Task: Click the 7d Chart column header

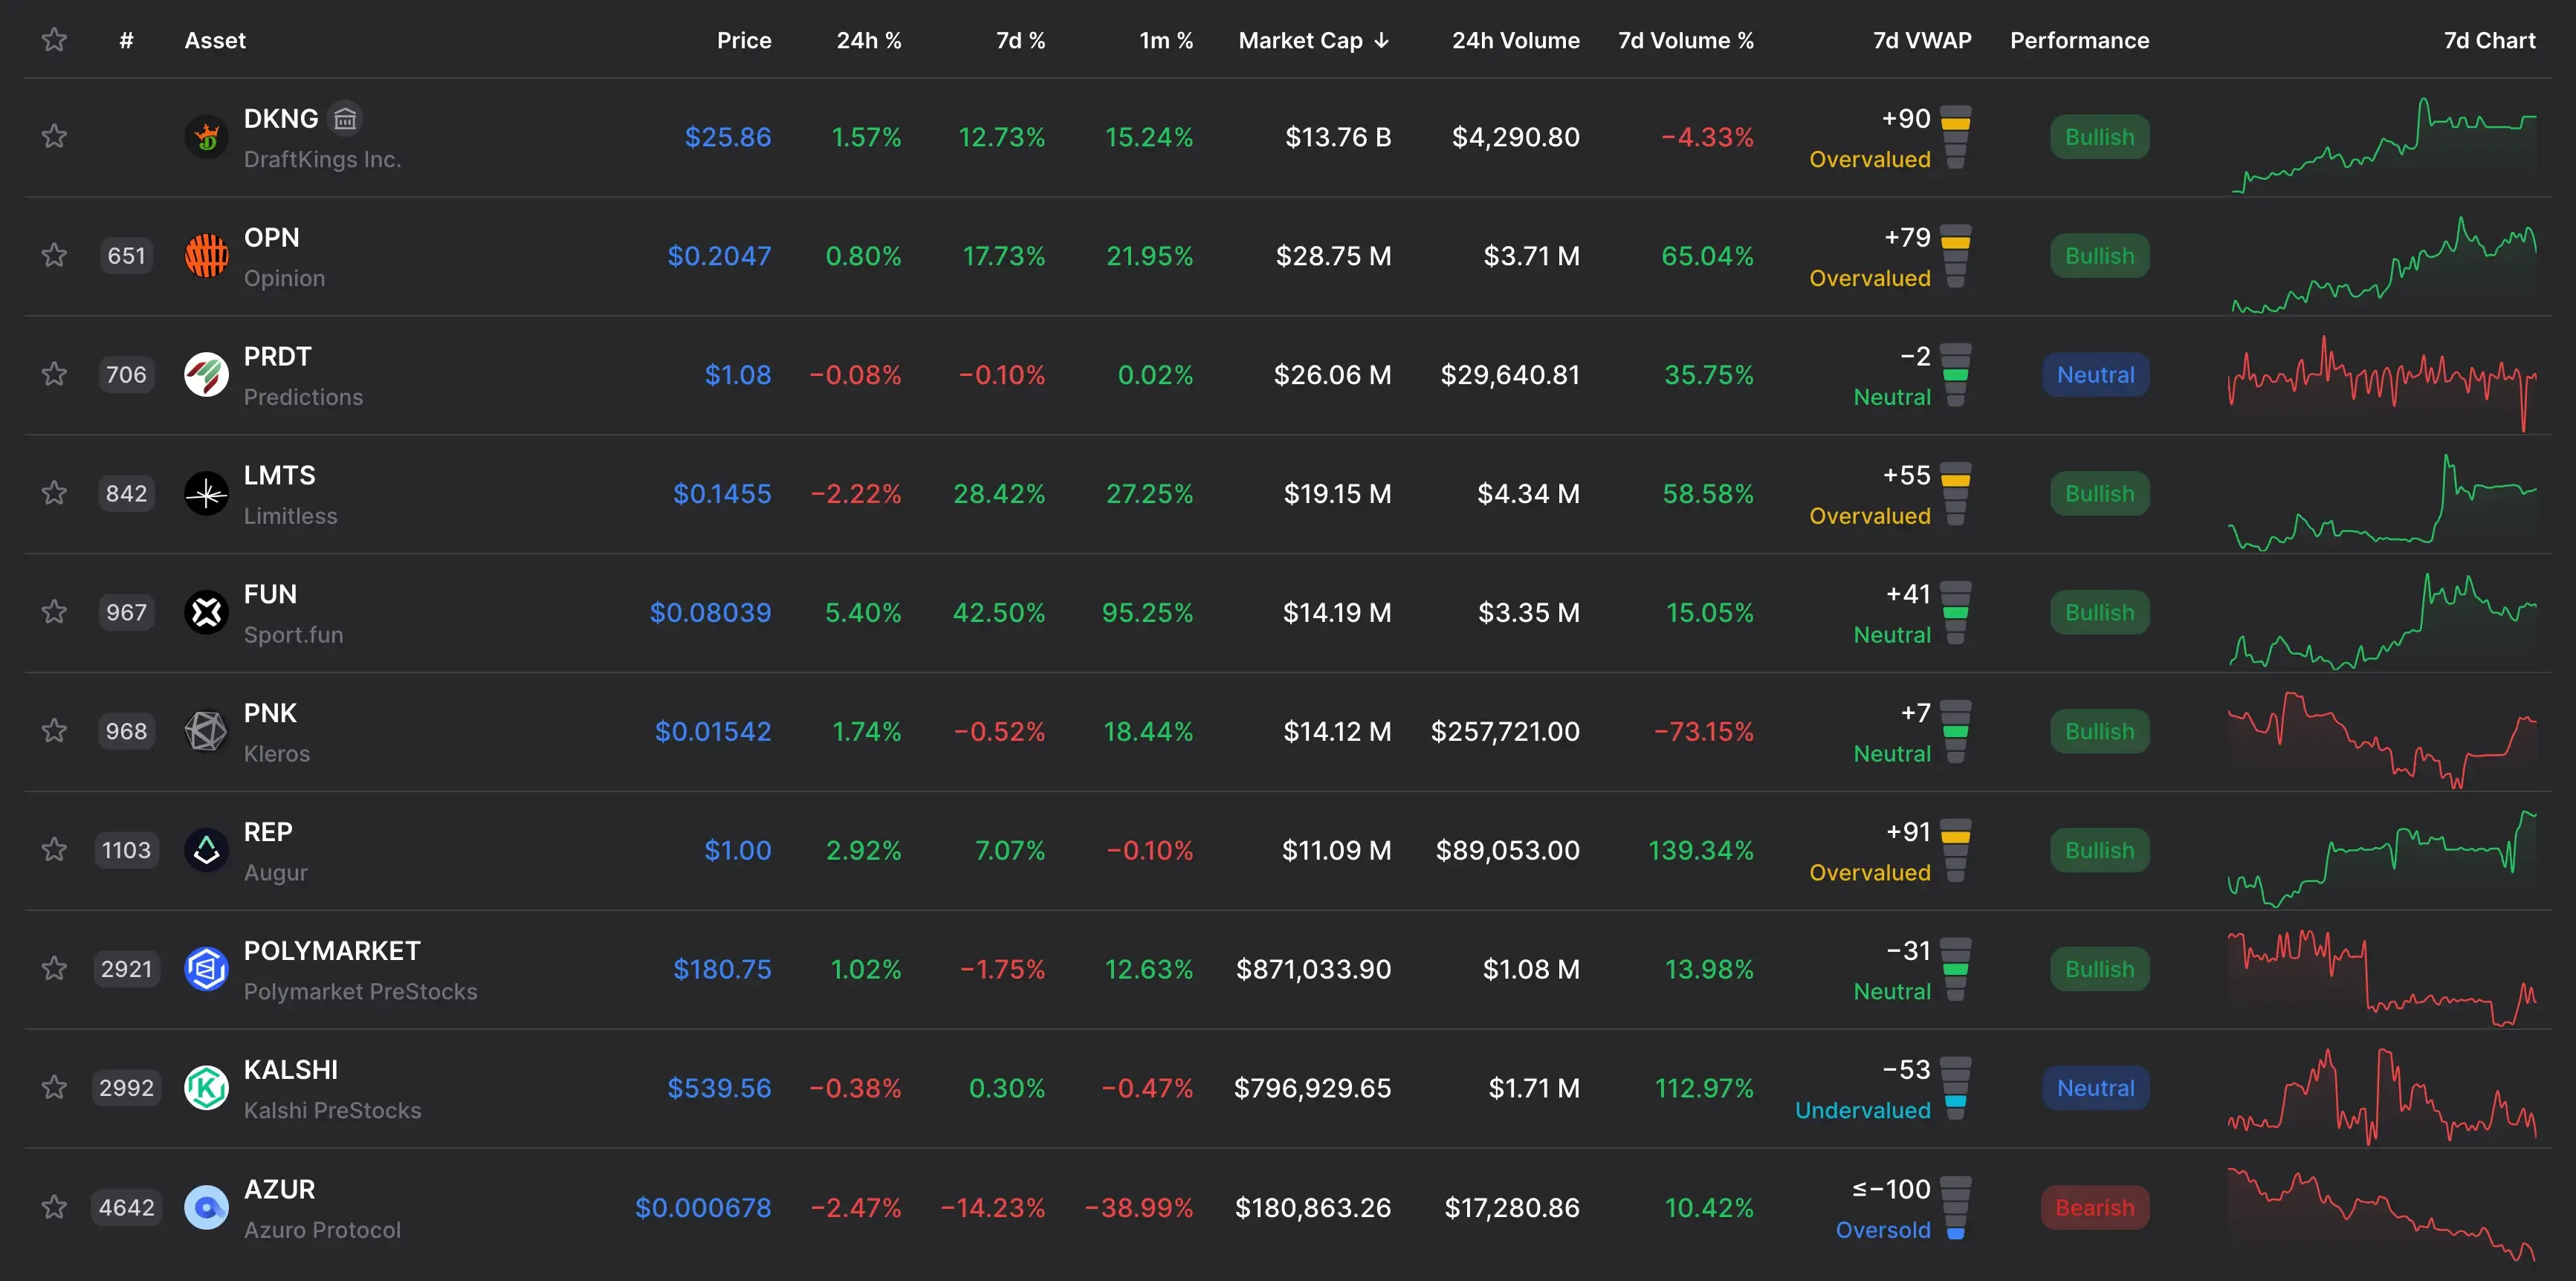Action: tap(2489, 40)
